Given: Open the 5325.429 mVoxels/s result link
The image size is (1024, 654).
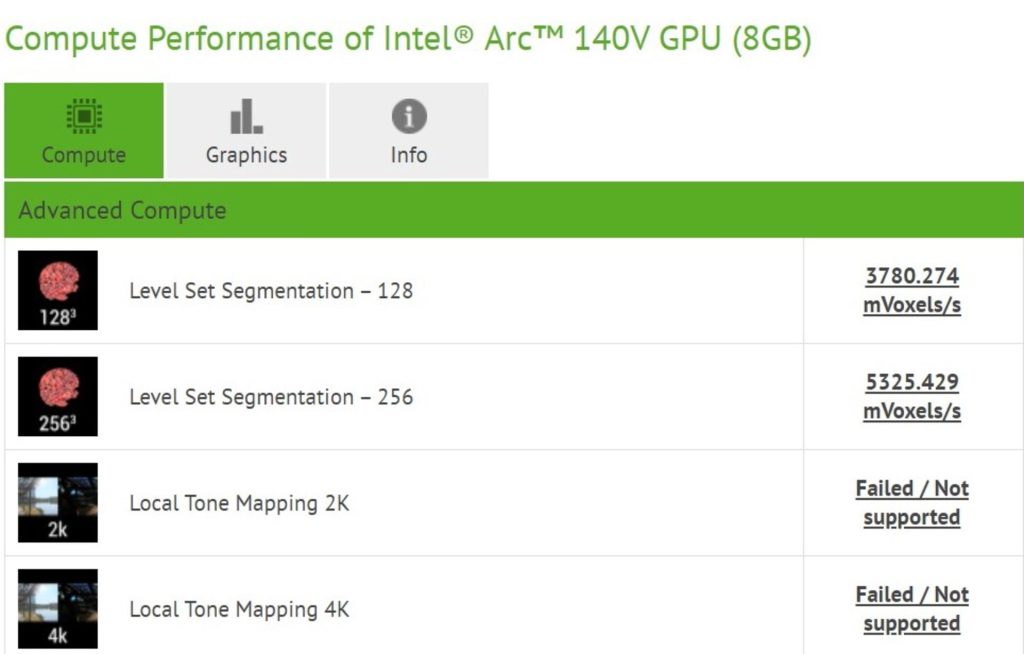Looking at the screenshot, I should click(912, 396).
